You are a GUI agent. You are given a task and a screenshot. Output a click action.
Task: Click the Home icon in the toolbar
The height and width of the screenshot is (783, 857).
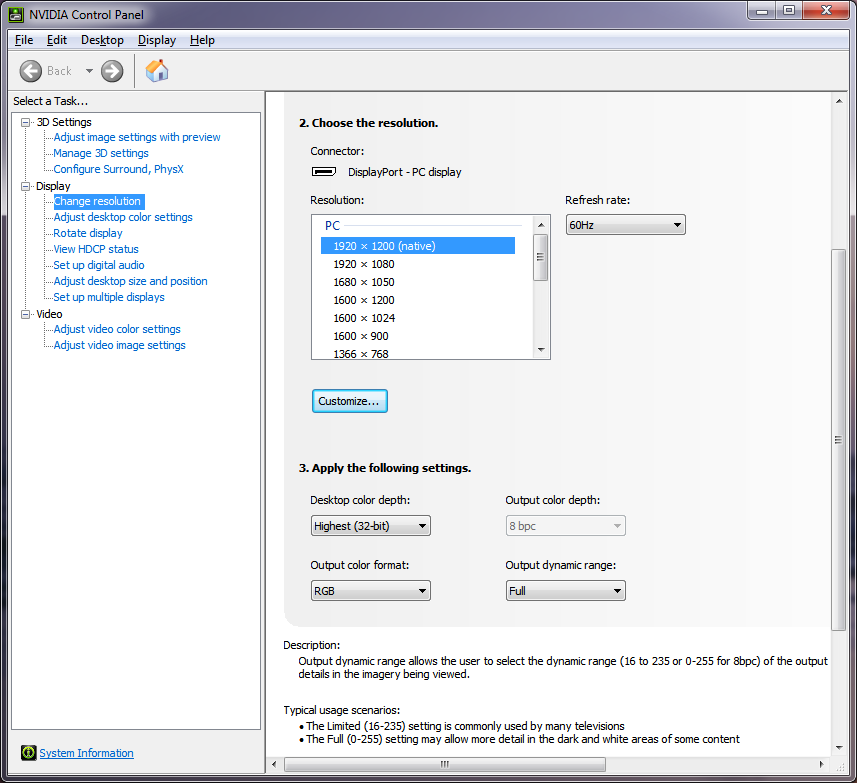click(157, 71)
